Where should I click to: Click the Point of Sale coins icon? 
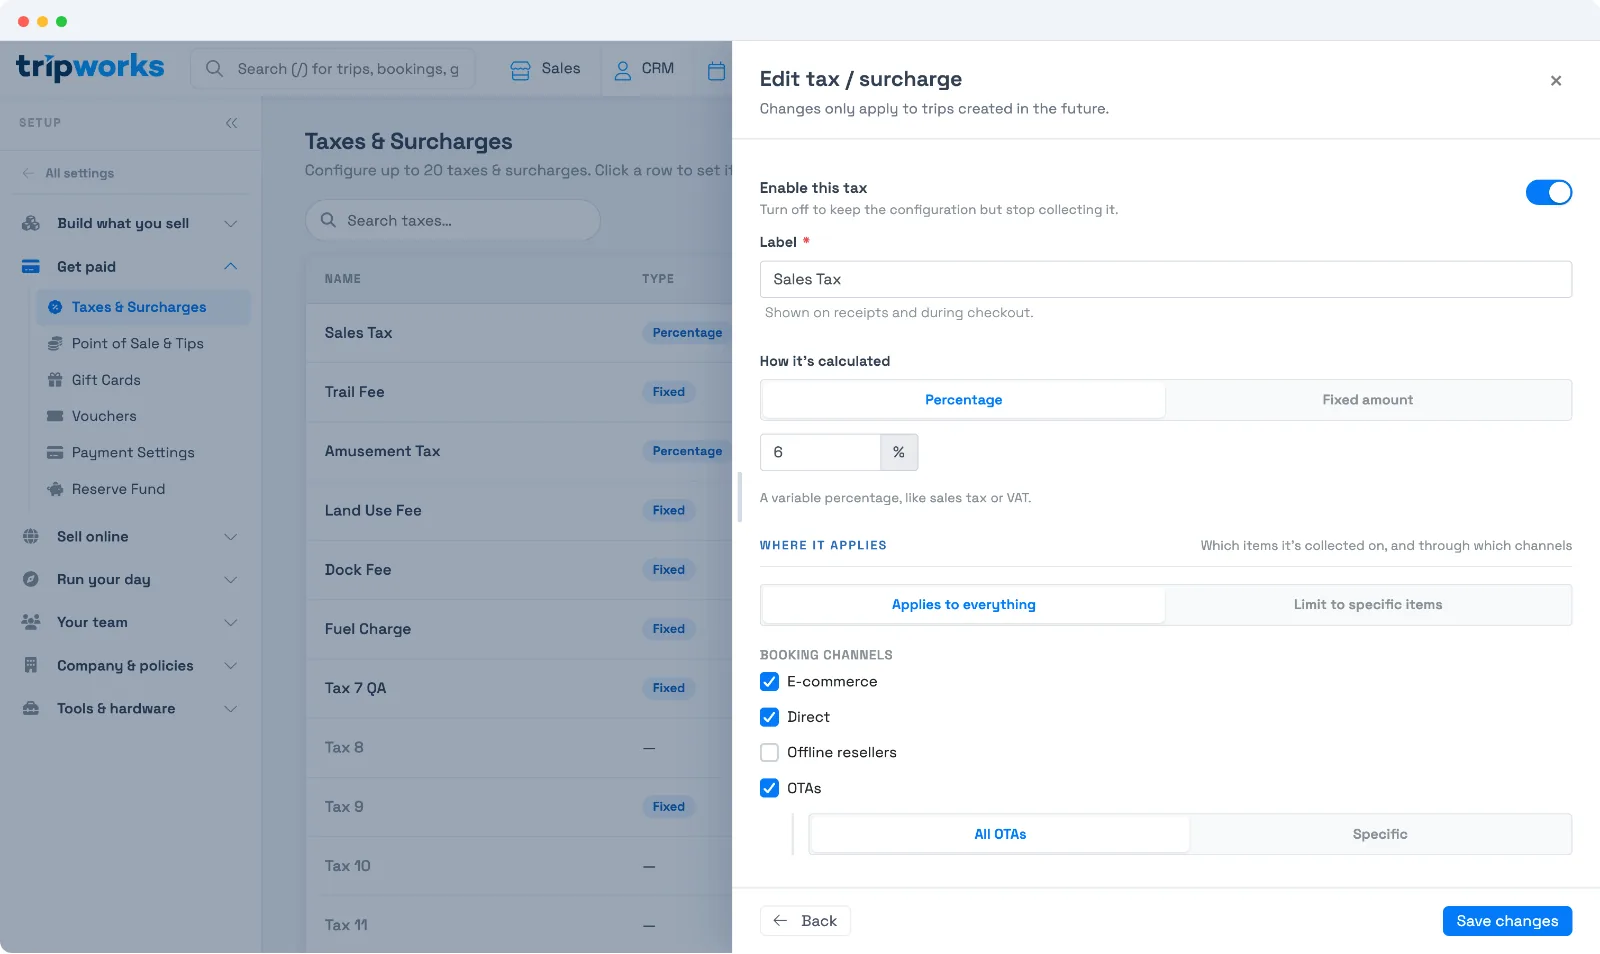[x=55, y=344]
